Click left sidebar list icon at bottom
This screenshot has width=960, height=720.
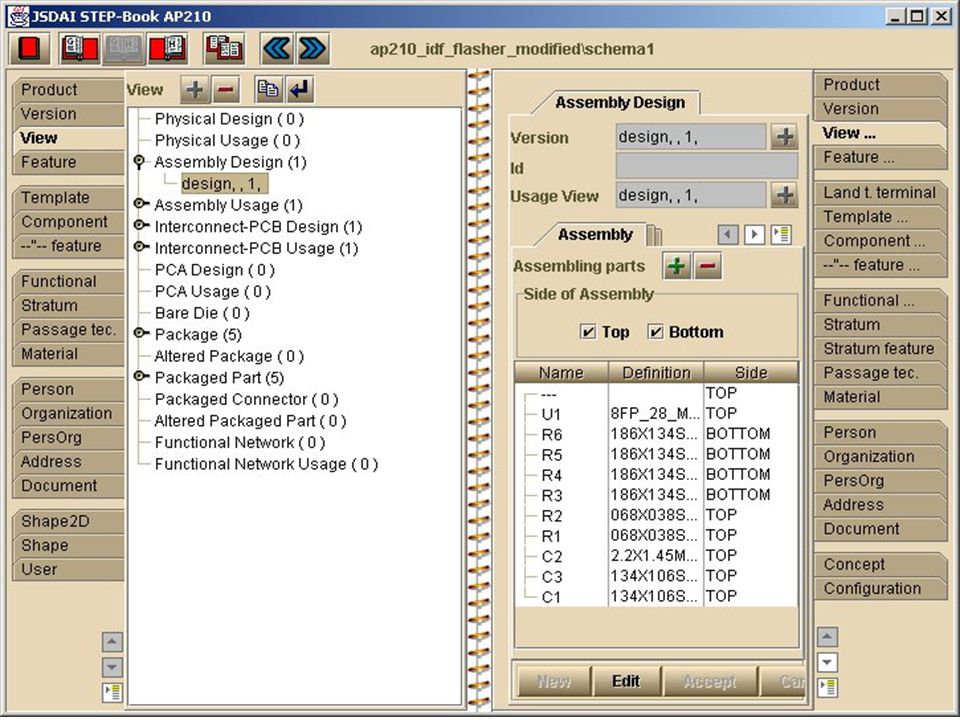pyautogui.click(x=112, y=692)
